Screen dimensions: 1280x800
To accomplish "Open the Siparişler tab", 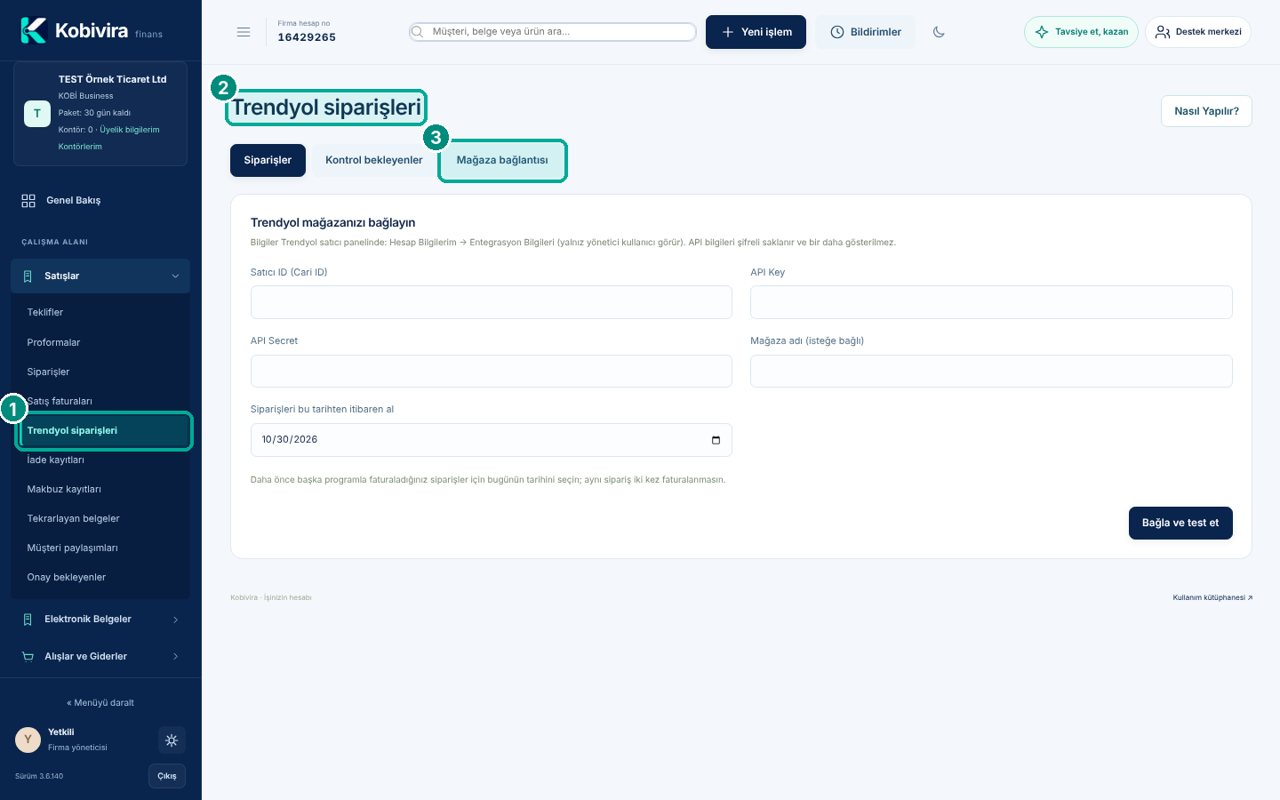I will click(x=268, y=160).
